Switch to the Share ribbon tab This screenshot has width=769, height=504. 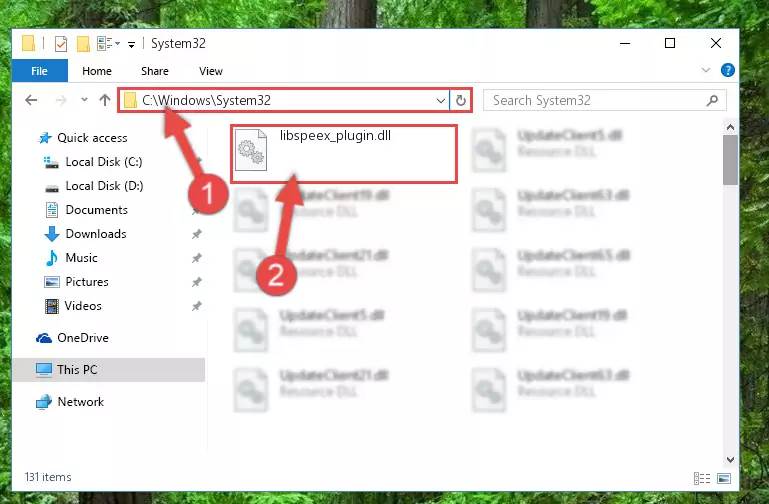[155, 71]
